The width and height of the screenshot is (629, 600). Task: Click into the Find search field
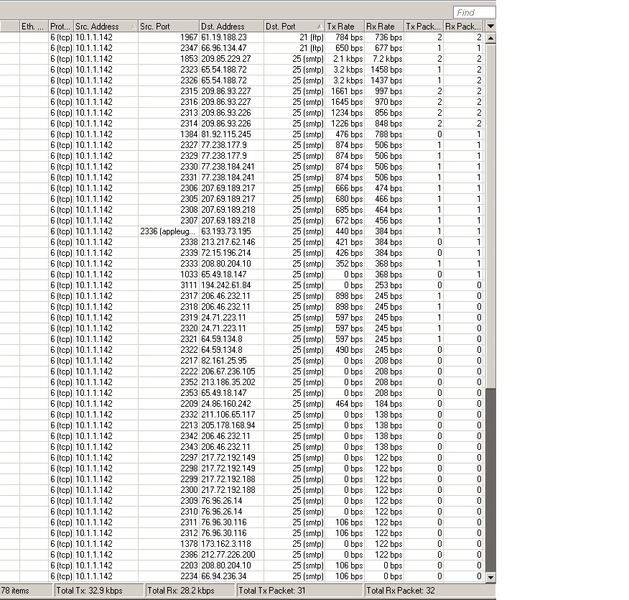pyautogui.click(x=474, y=13)
